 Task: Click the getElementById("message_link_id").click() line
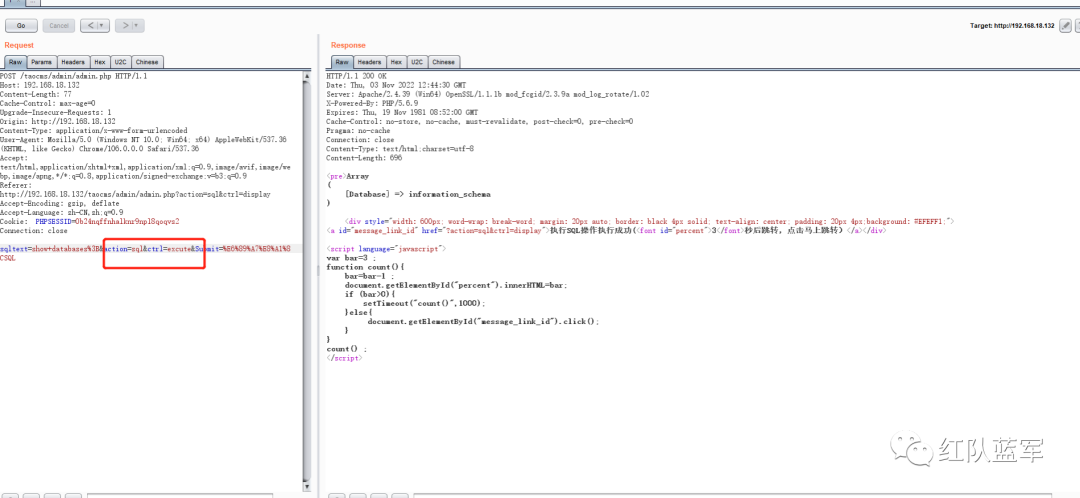[x=484, y=322]
